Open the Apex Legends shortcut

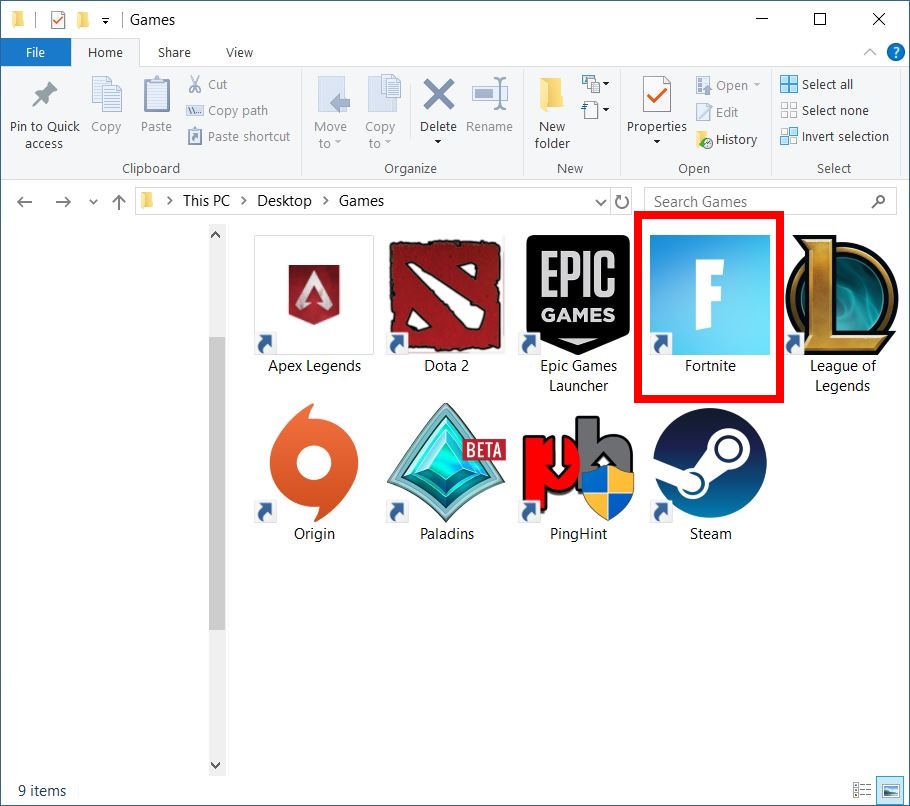tap(314, 305)
